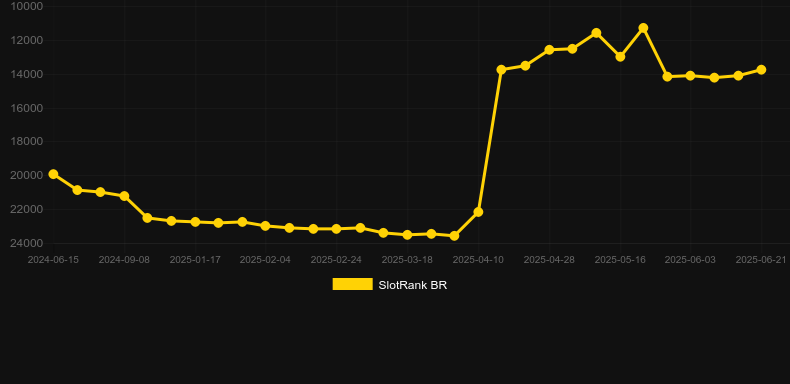Viewport: 790px width, 384px height.
Task: Select the data point for 2025-01-17
Action: point(195,222)
